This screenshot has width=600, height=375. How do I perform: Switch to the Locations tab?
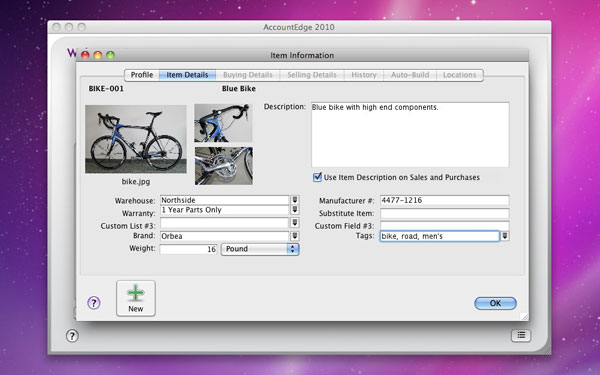click(x=460, y=75)
